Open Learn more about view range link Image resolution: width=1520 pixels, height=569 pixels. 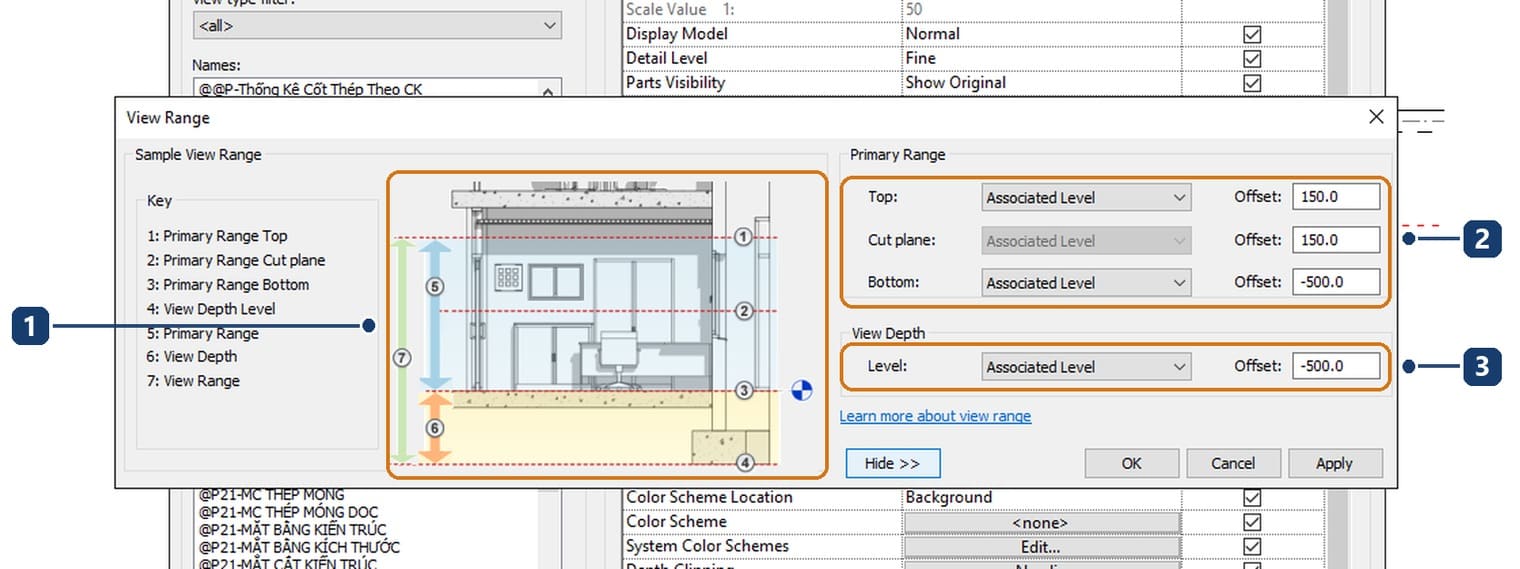coord(935,416)
